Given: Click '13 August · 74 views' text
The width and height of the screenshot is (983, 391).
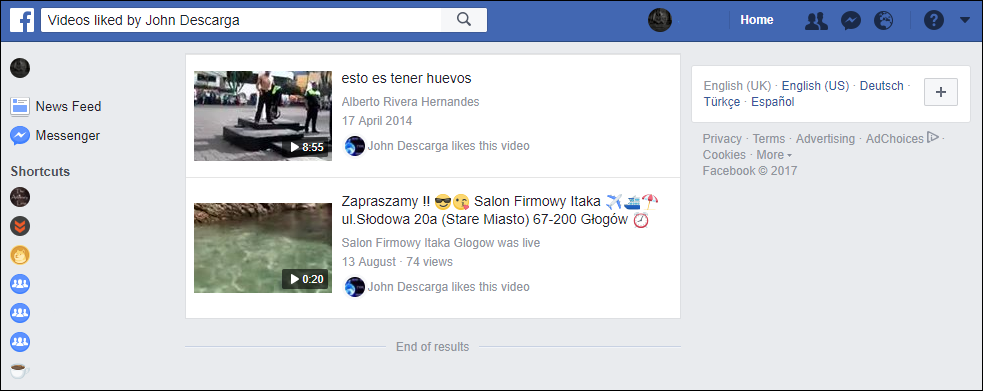Looking at the screenshot, I should [x=397, y=262].
